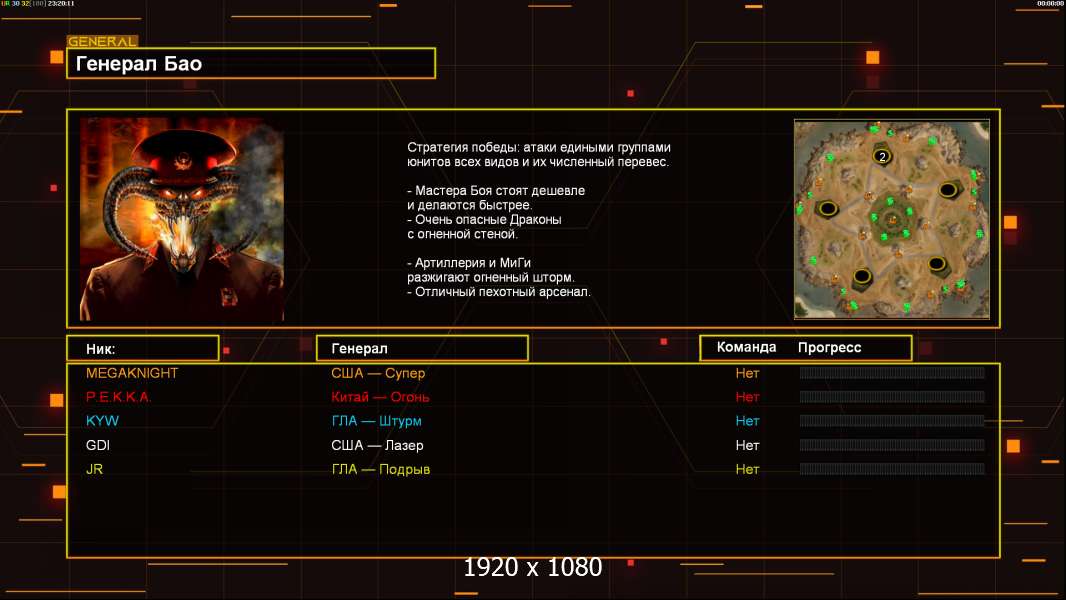This screenshot has width=1066, height=600.
Task: Click the Генерал column header
Action: click(421, 348)
